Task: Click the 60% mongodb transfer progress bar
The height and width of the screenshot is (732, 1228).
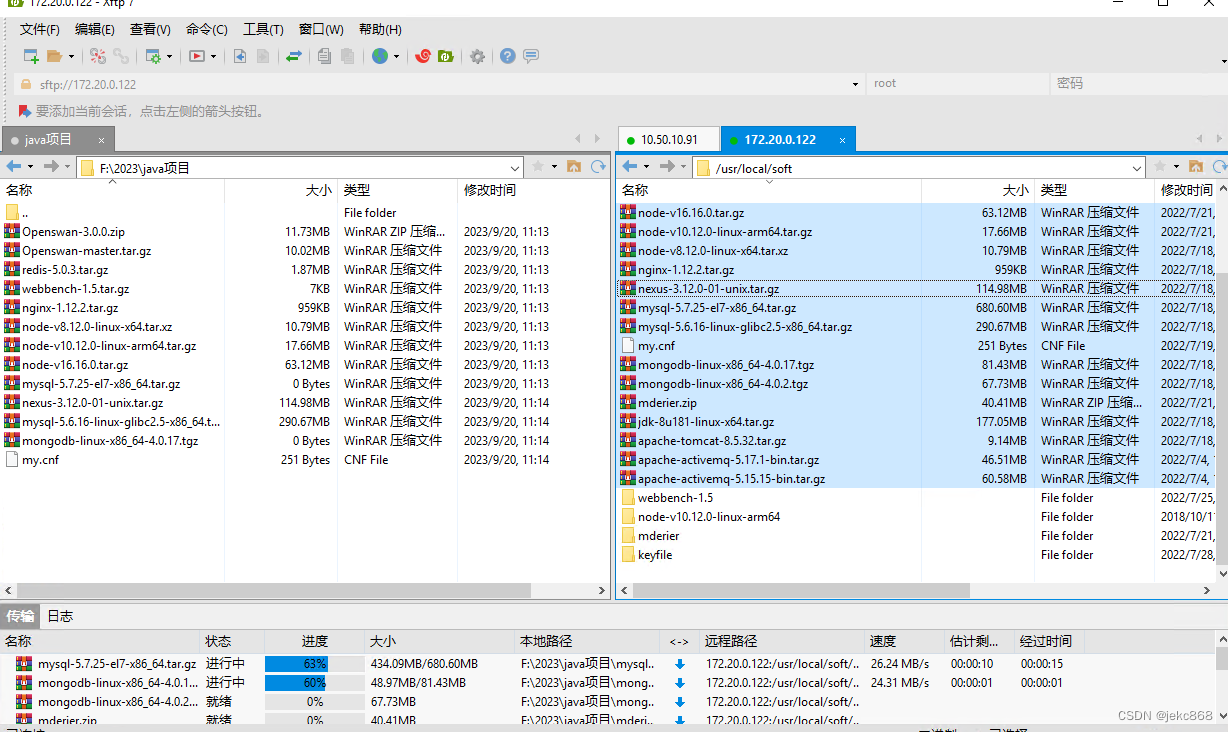Action: coord(314,683)
